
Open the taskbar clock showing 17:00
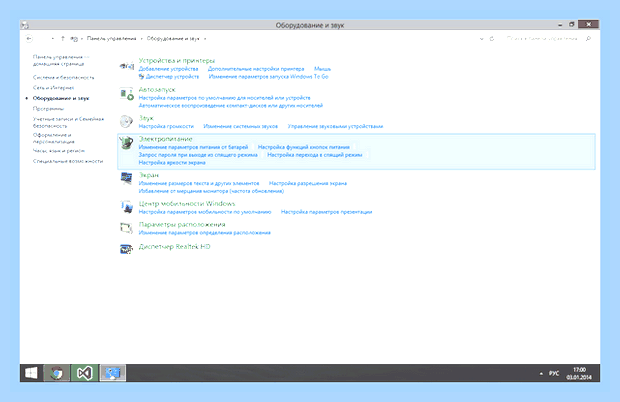pos(579,374)
